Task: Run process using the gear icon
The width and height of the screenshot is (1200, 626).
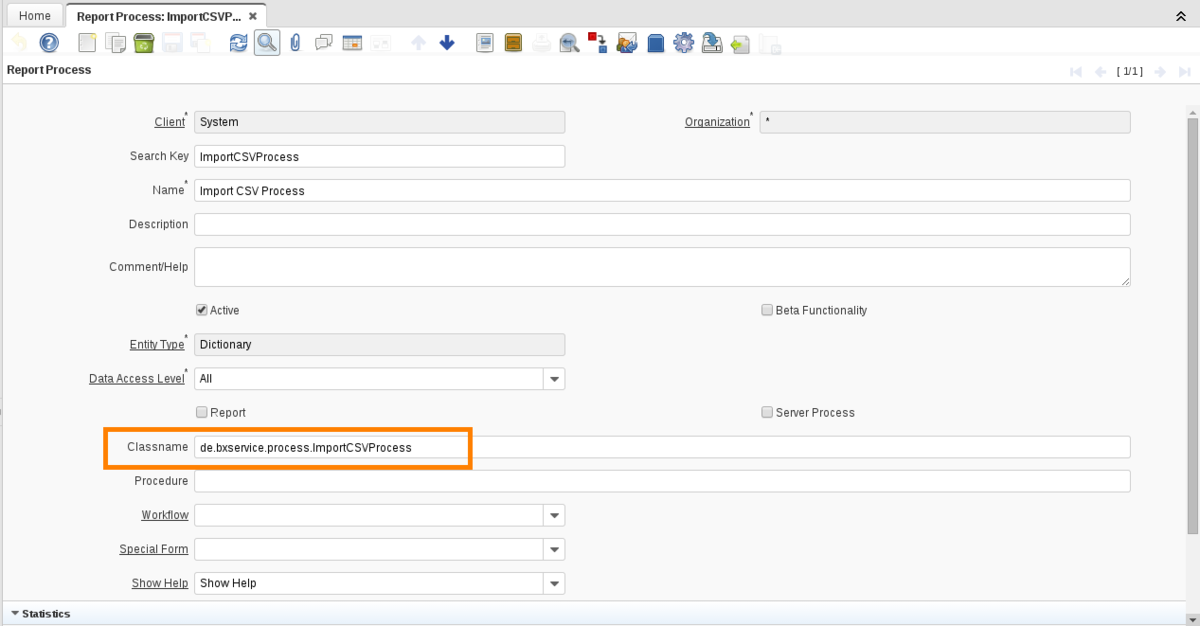Action: pos(684,43)
